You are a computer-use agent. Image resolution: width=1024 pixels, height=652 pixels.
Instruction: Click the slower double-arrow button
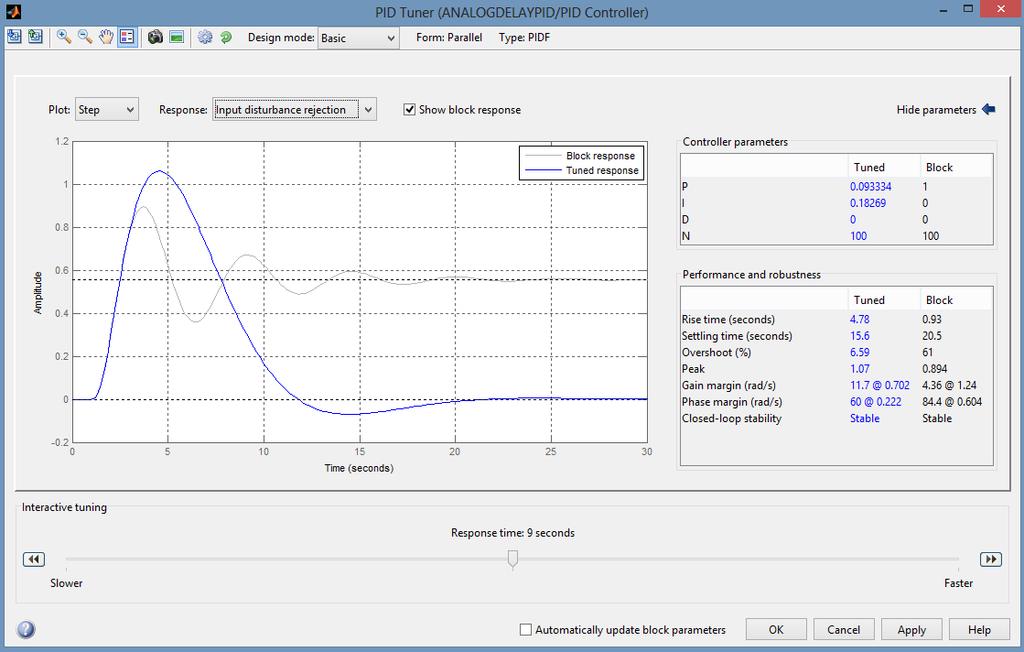point(33,559)
